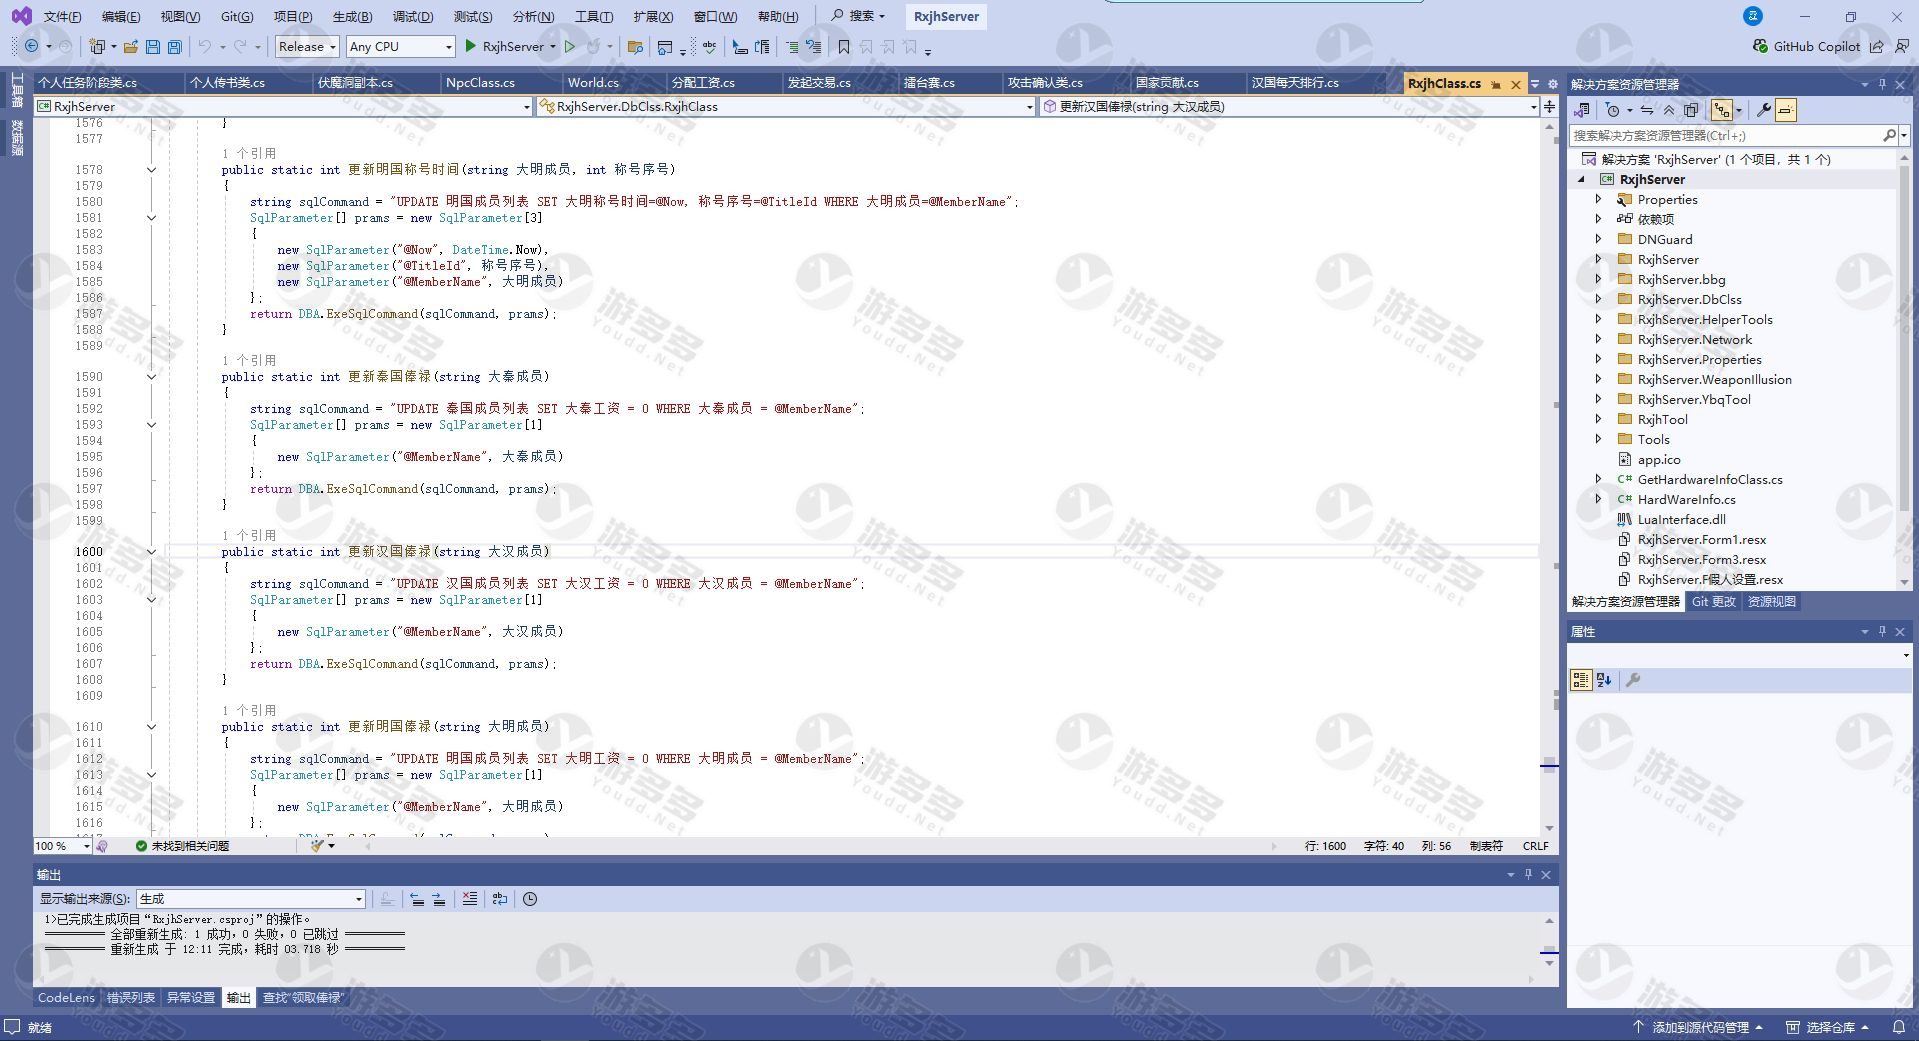Viewport: 1919px width, 1041px height.
Task: Open the 文件(F) menu
Action: pos(63,16)
